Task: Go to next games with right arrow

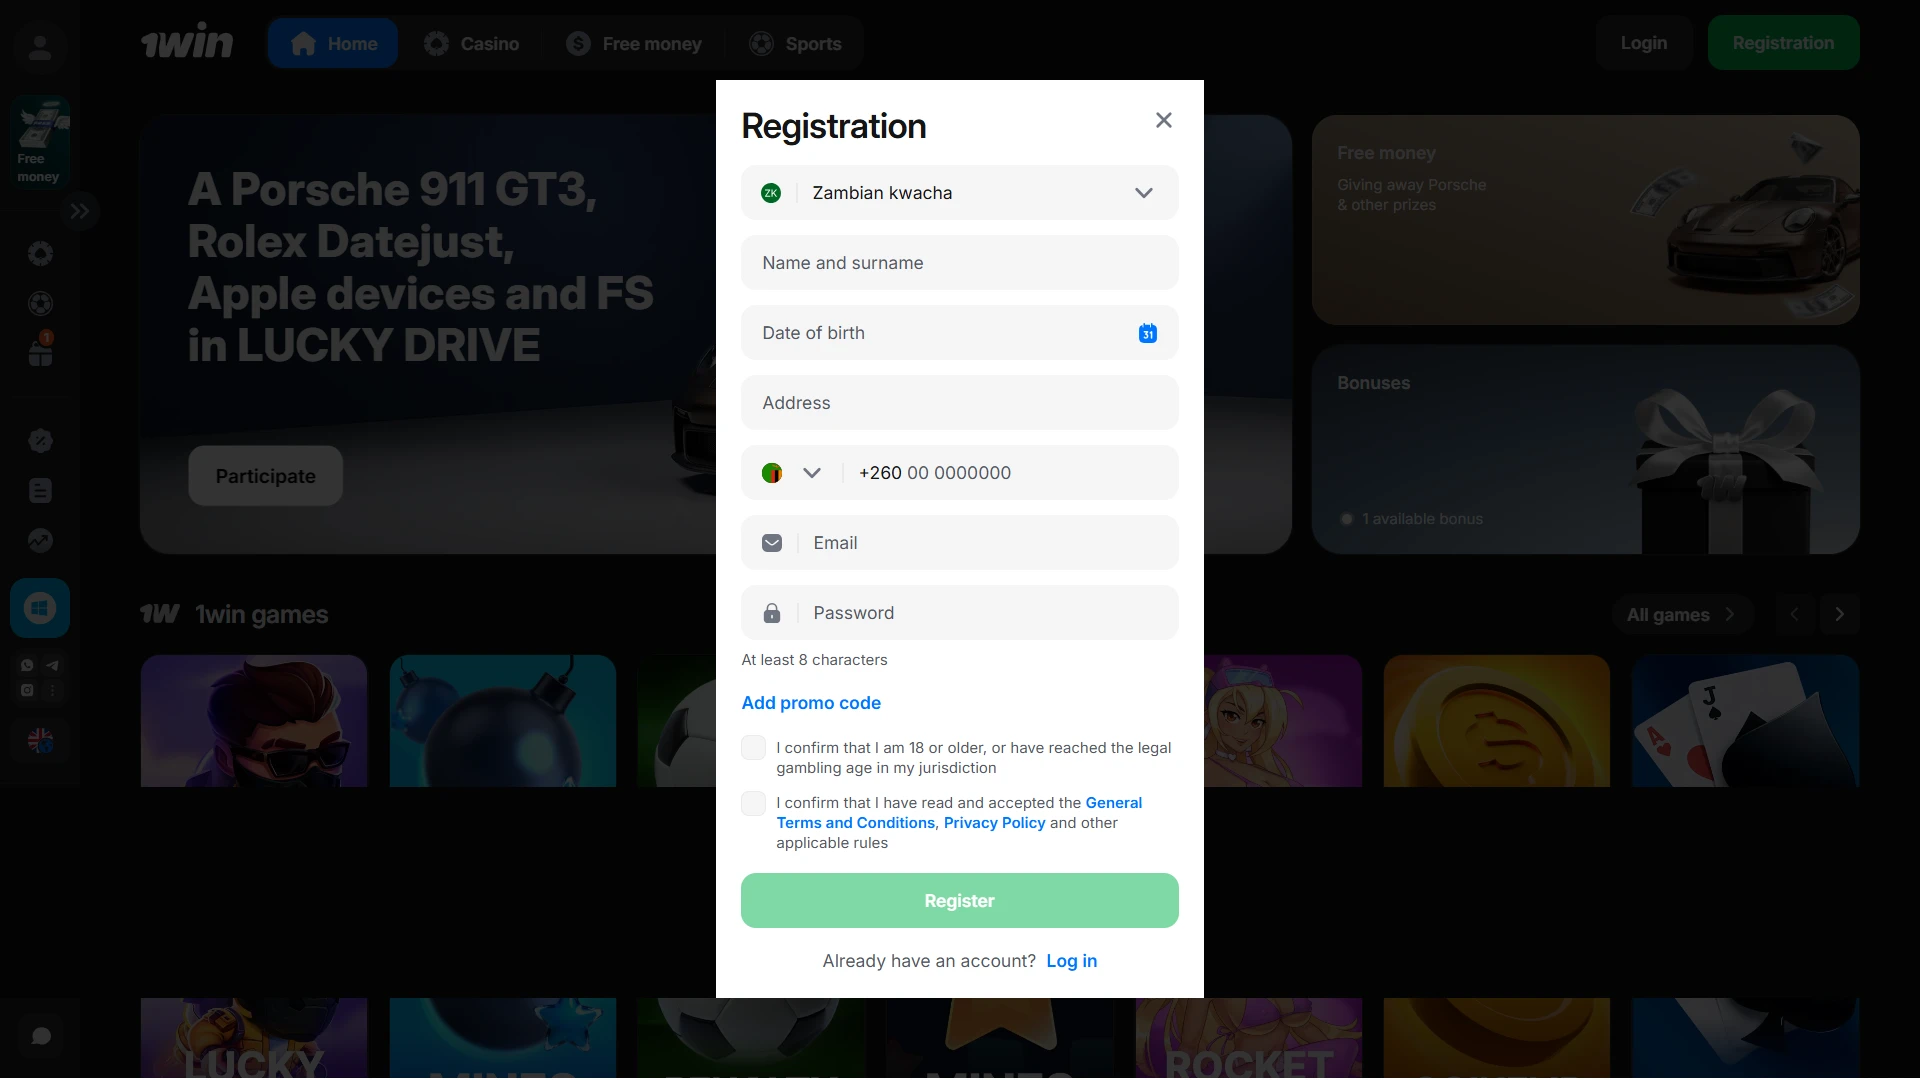Action: pyautogui.click(x=1839, y=615)
